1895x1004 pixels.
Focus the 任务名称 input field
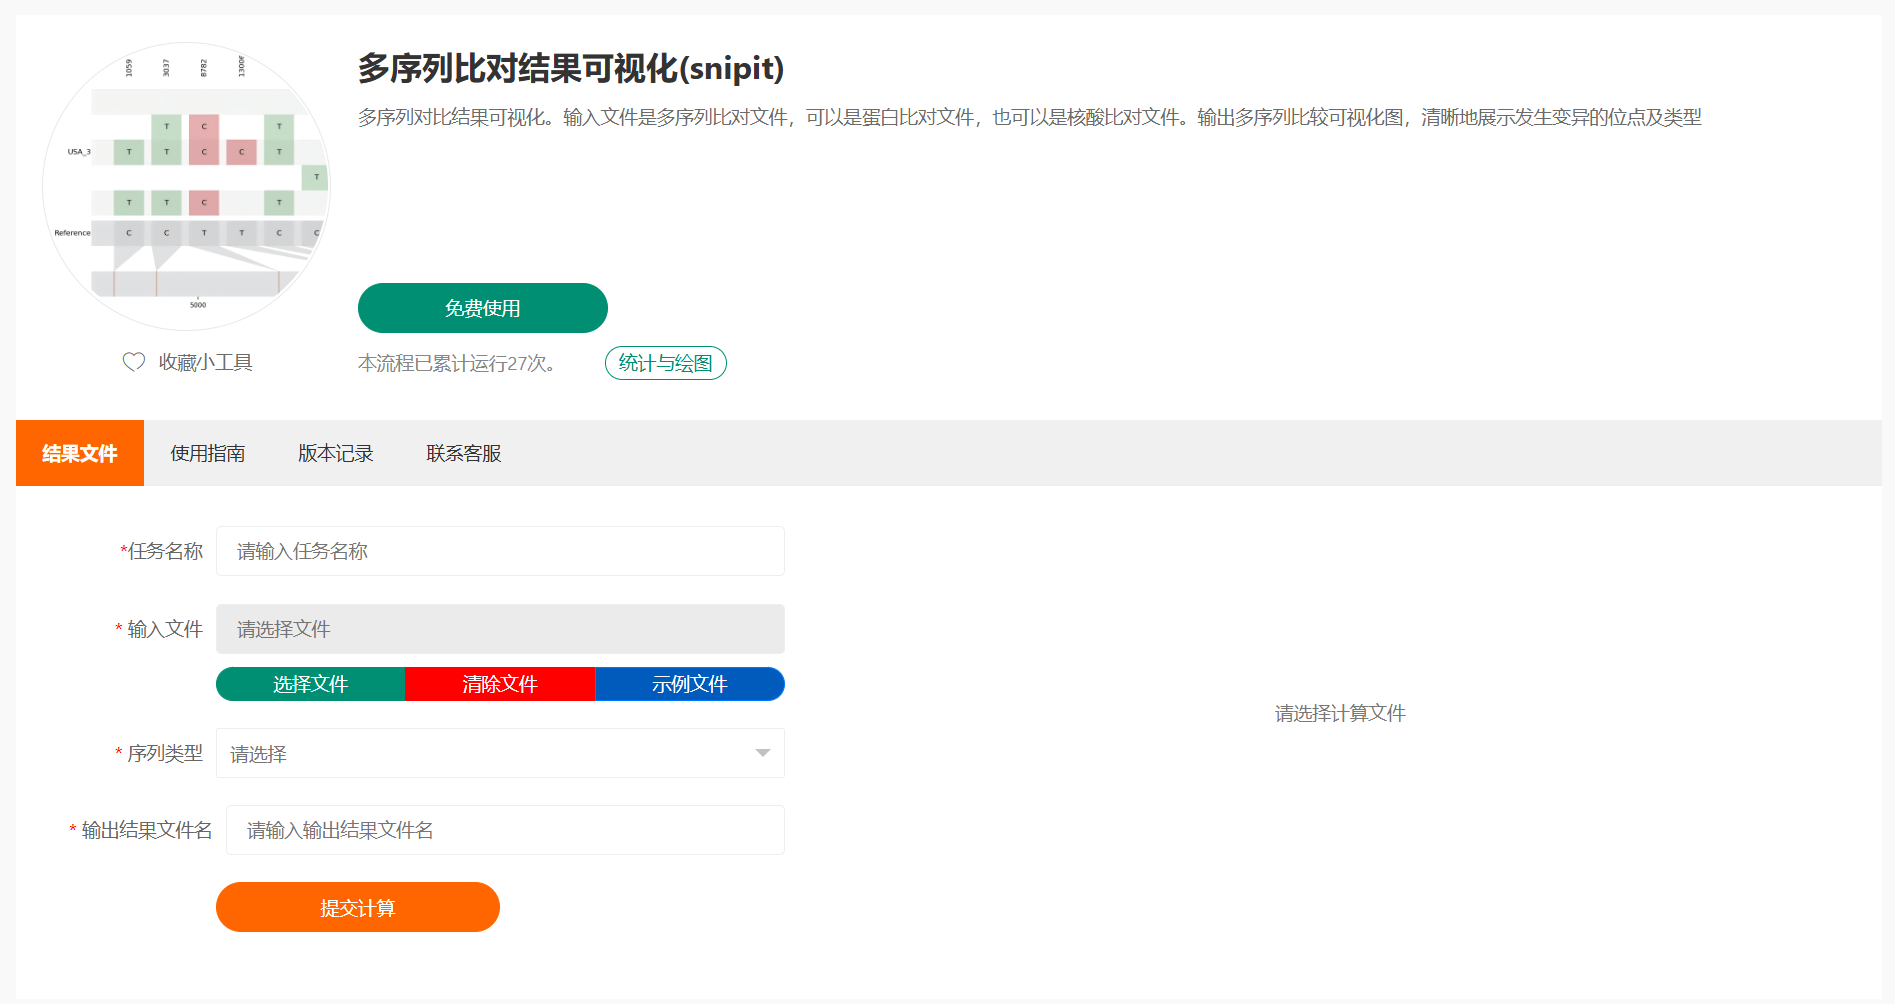point(500,551)
